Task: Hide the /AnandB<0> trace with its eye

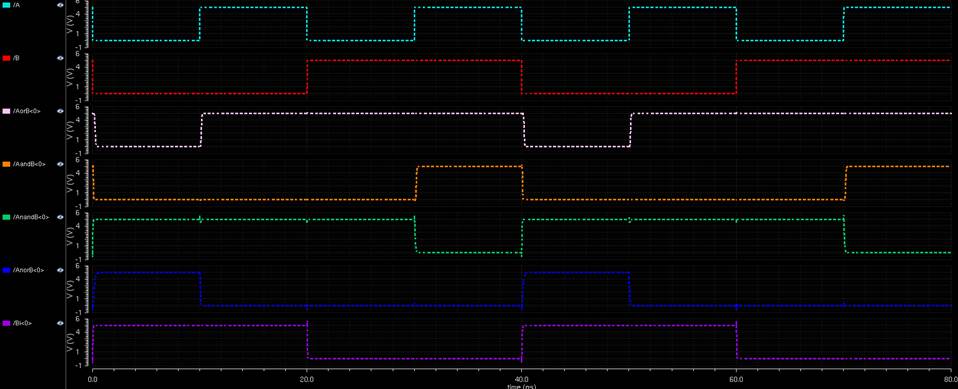Action: [x=60, y=217]
